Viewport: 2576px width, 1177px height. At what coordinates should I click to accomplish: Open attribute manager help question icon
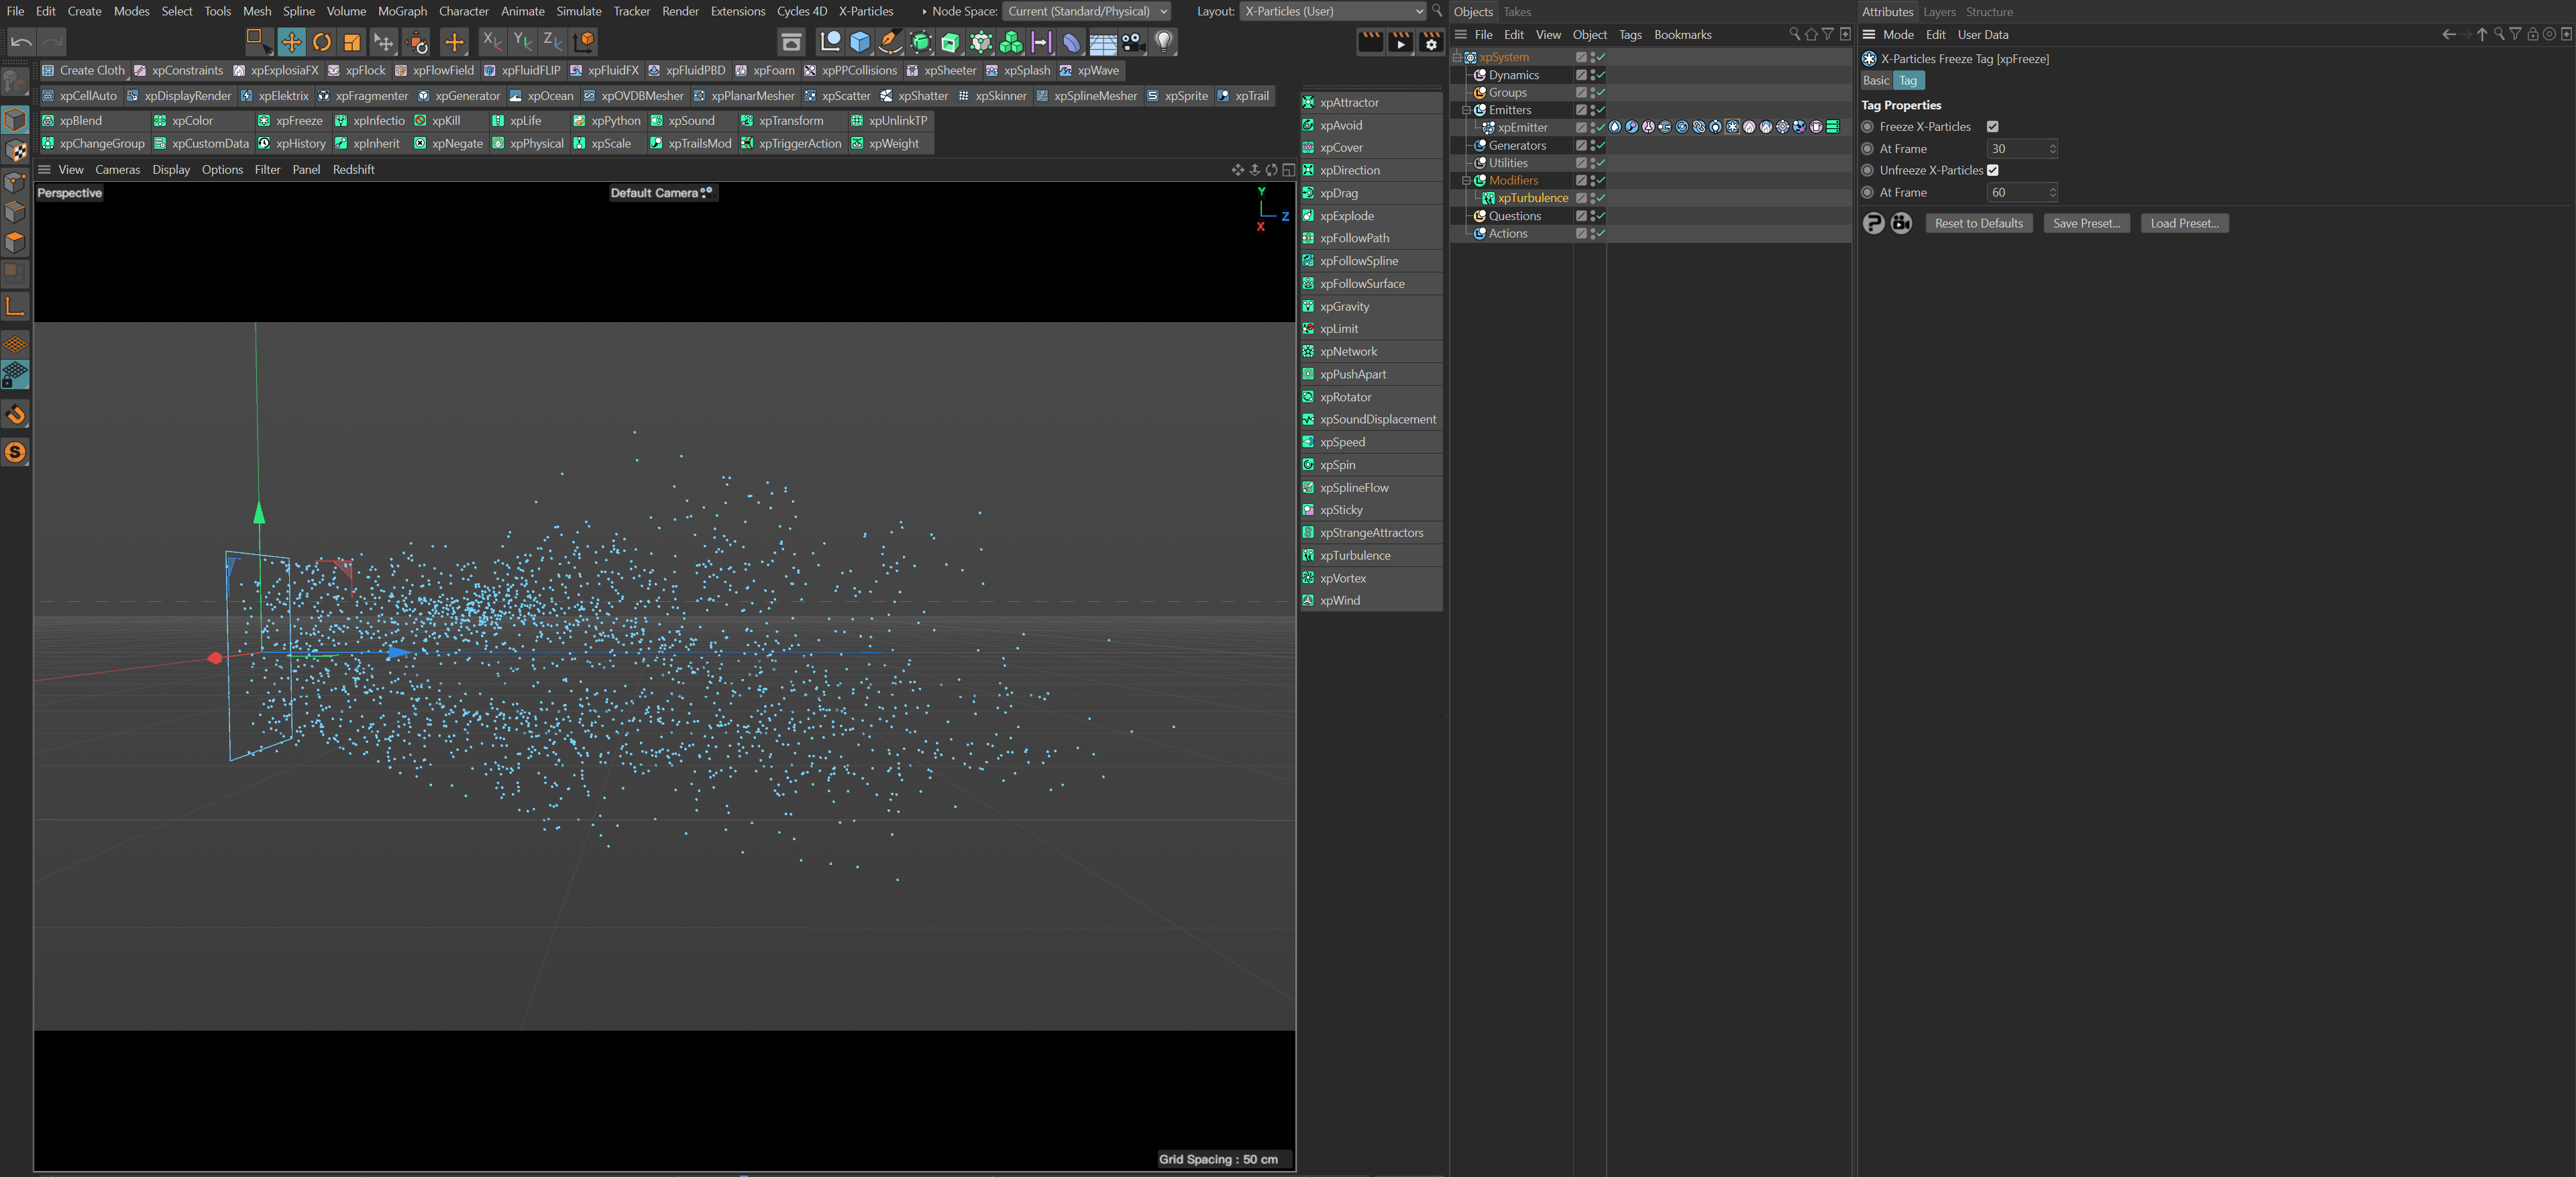tap(1874, 224)
